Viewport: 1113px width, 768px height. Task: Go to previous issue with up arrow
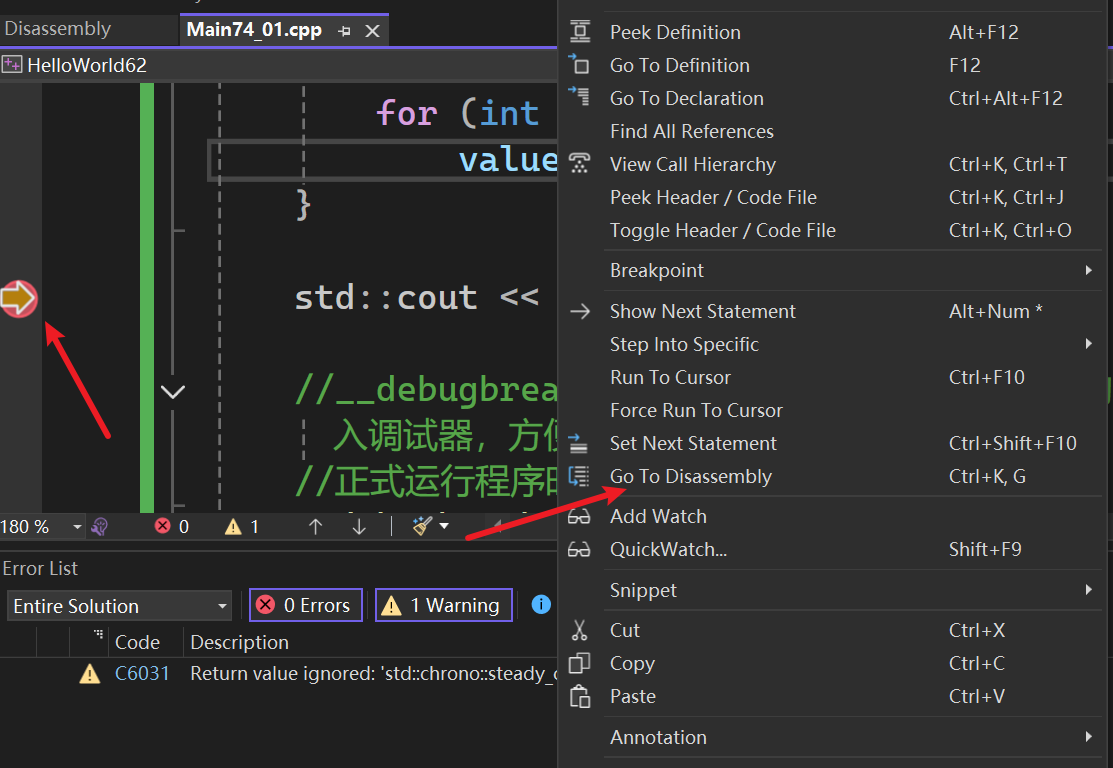pos(316,526)
